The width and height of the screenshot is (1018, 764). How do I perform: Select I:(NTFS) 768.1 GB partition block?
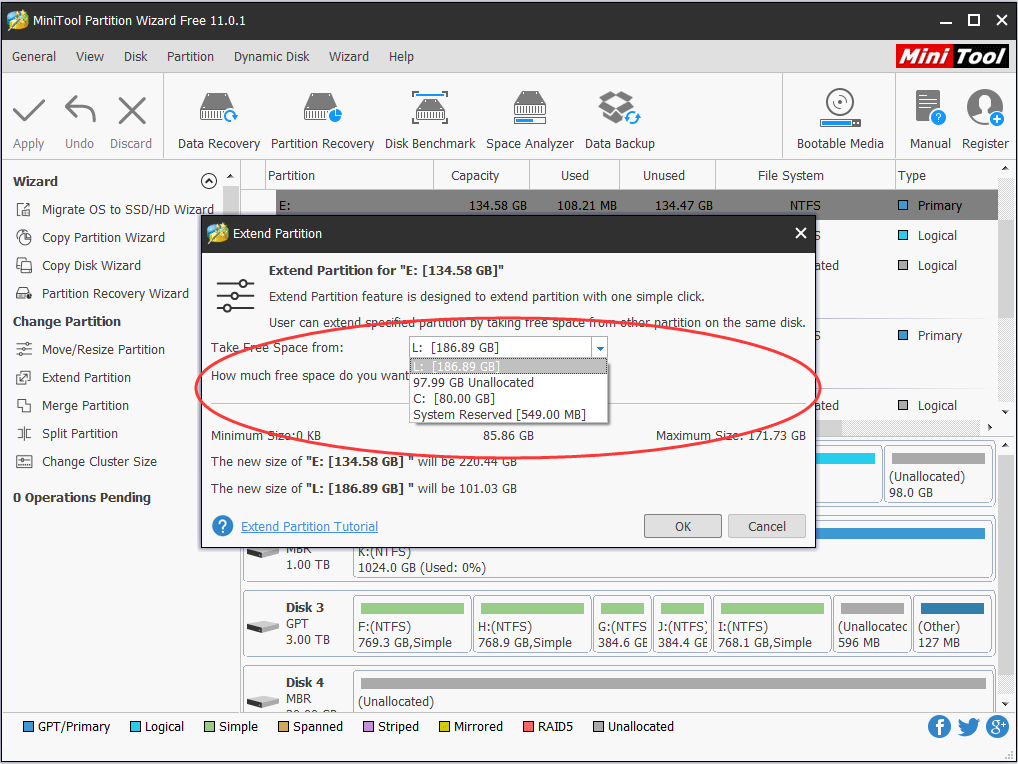coord(772,624)
